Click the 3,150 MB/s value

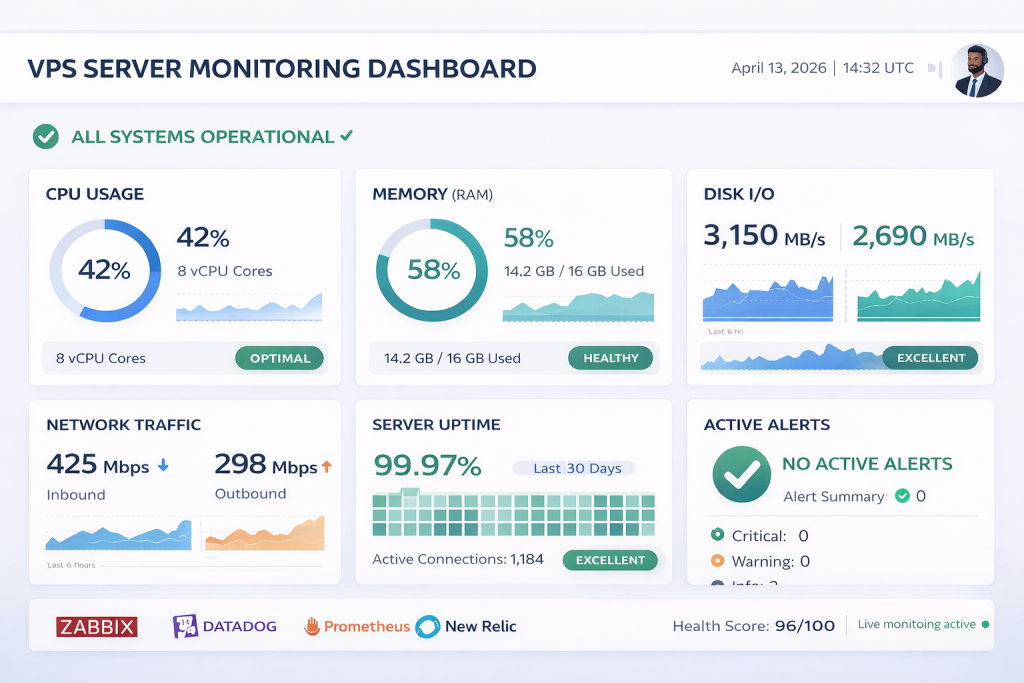tap(764, 236)
